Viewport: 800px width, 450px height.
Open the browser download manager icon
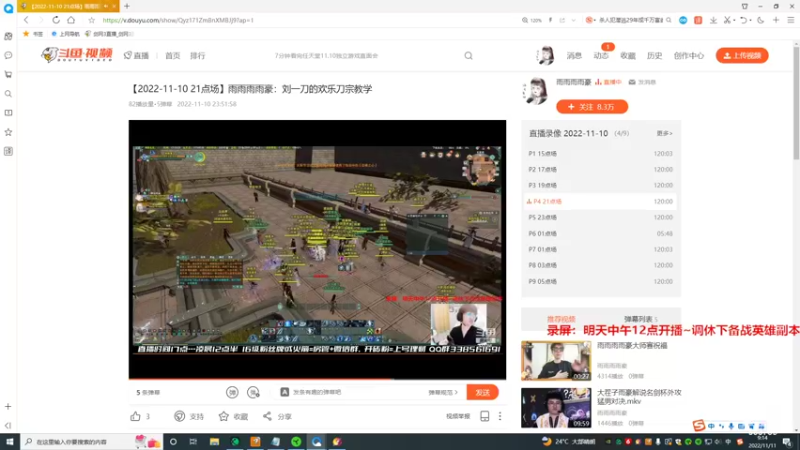713,20
